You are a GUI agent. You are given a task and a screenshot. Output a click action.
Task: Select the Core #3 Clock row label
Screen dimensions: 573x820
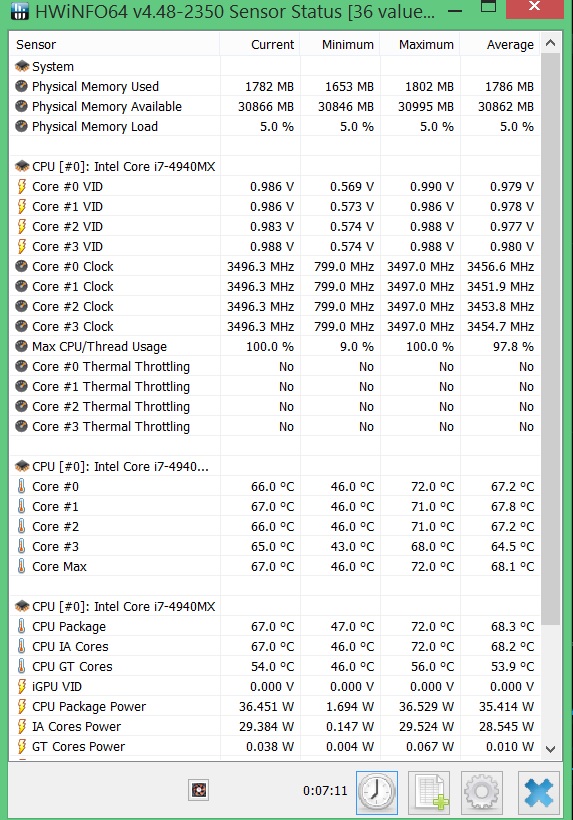(x=73, y=326)
